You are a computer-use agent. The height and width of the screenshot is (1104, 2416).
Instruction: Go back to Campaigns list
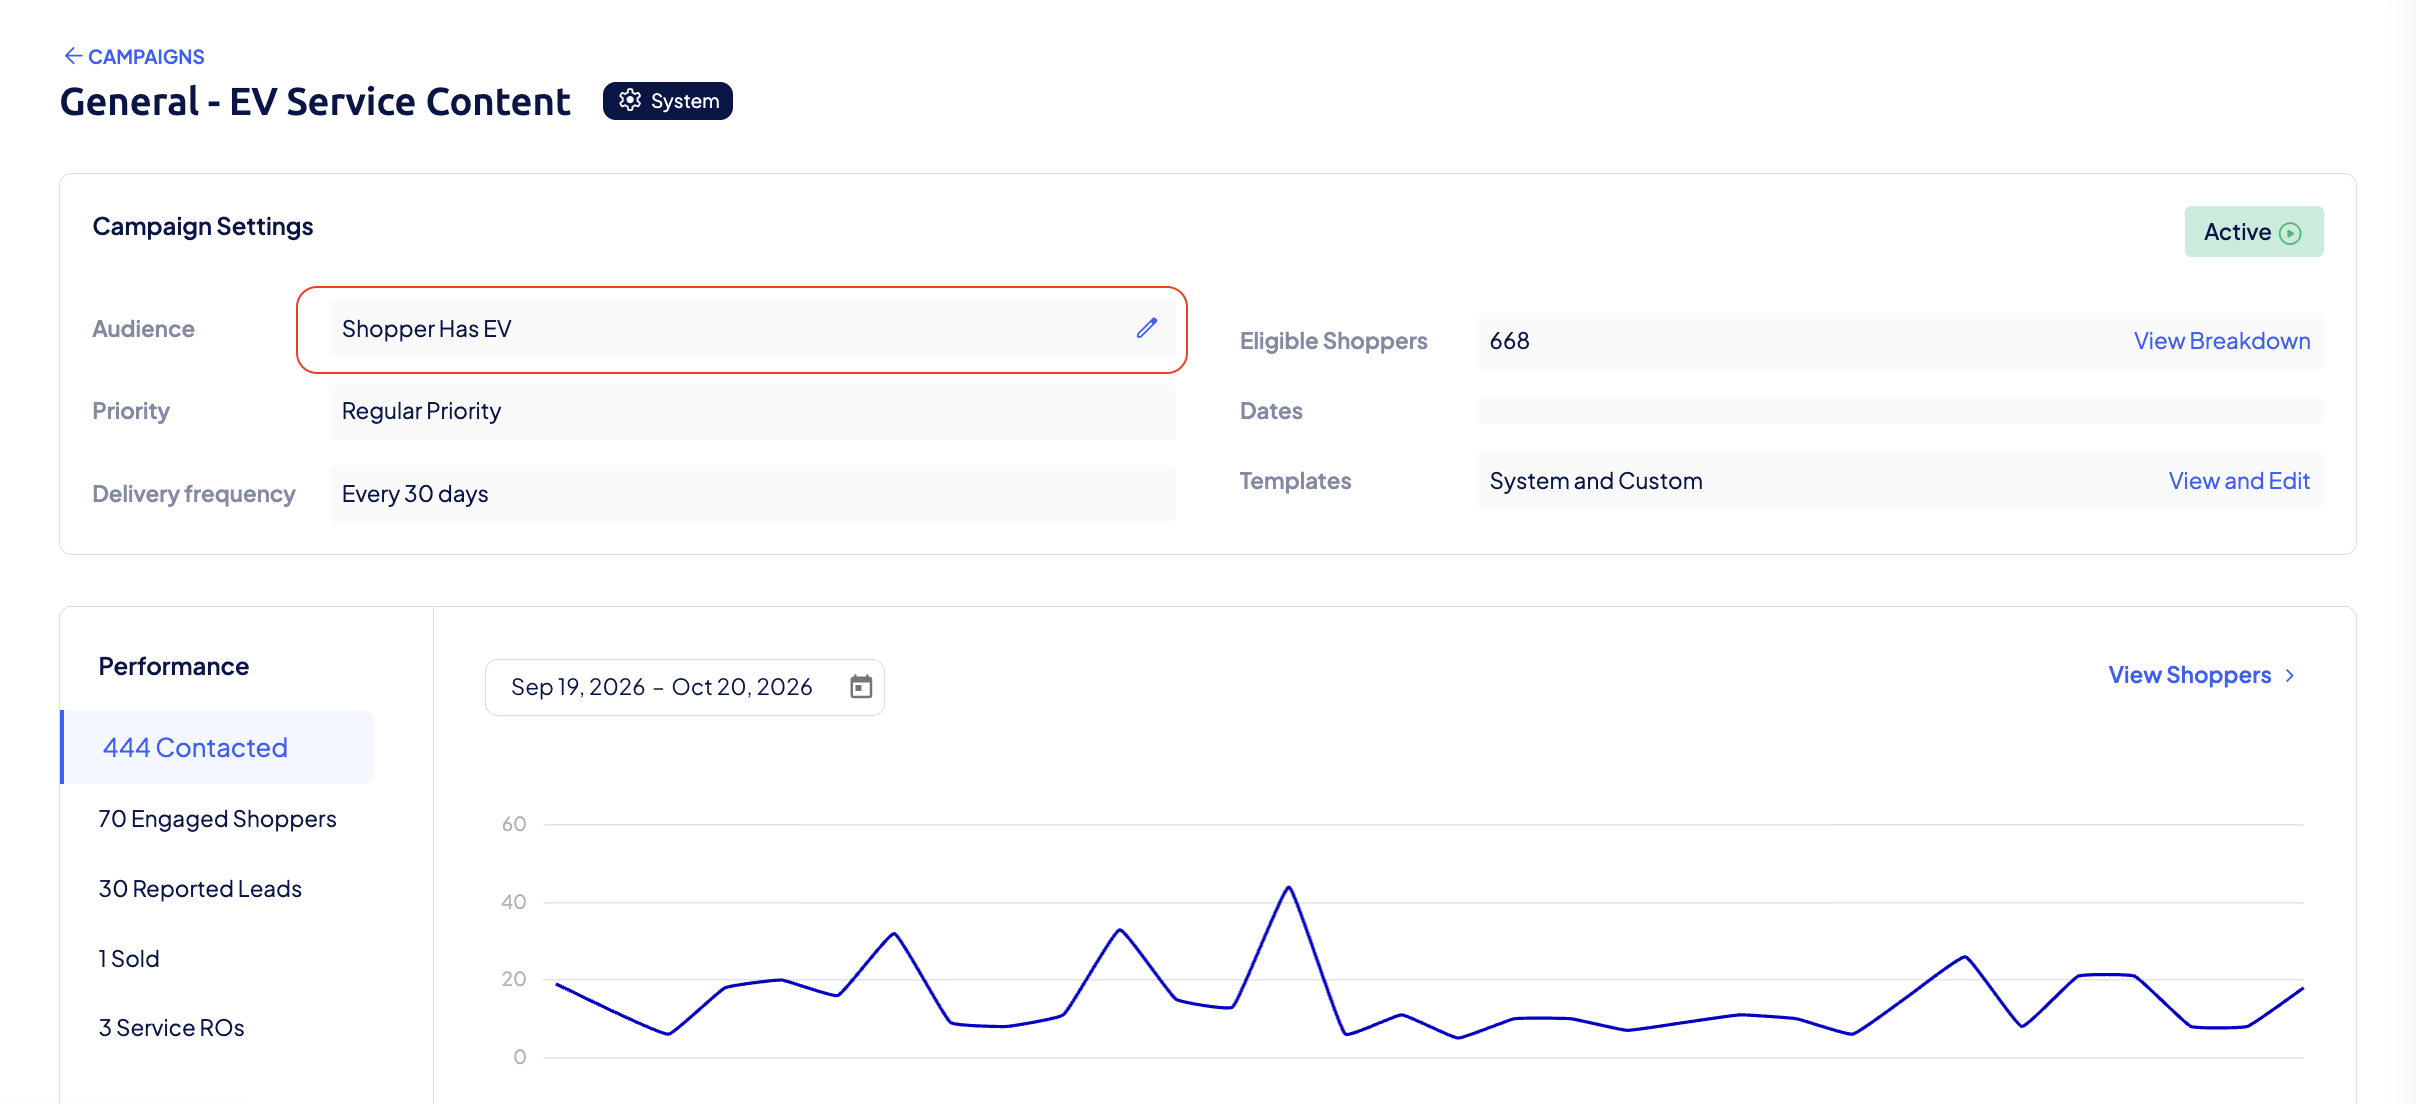point(134,57)
